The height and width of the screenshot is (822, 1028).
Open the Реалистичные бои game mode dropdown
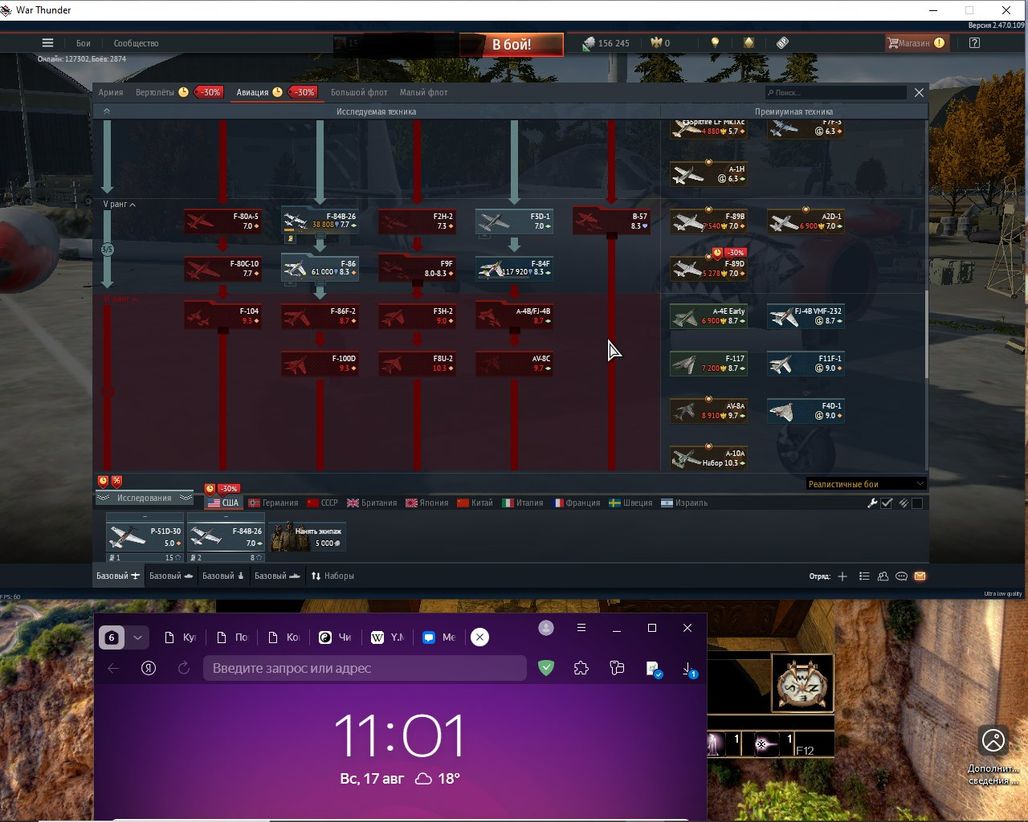tap(865, 484)
